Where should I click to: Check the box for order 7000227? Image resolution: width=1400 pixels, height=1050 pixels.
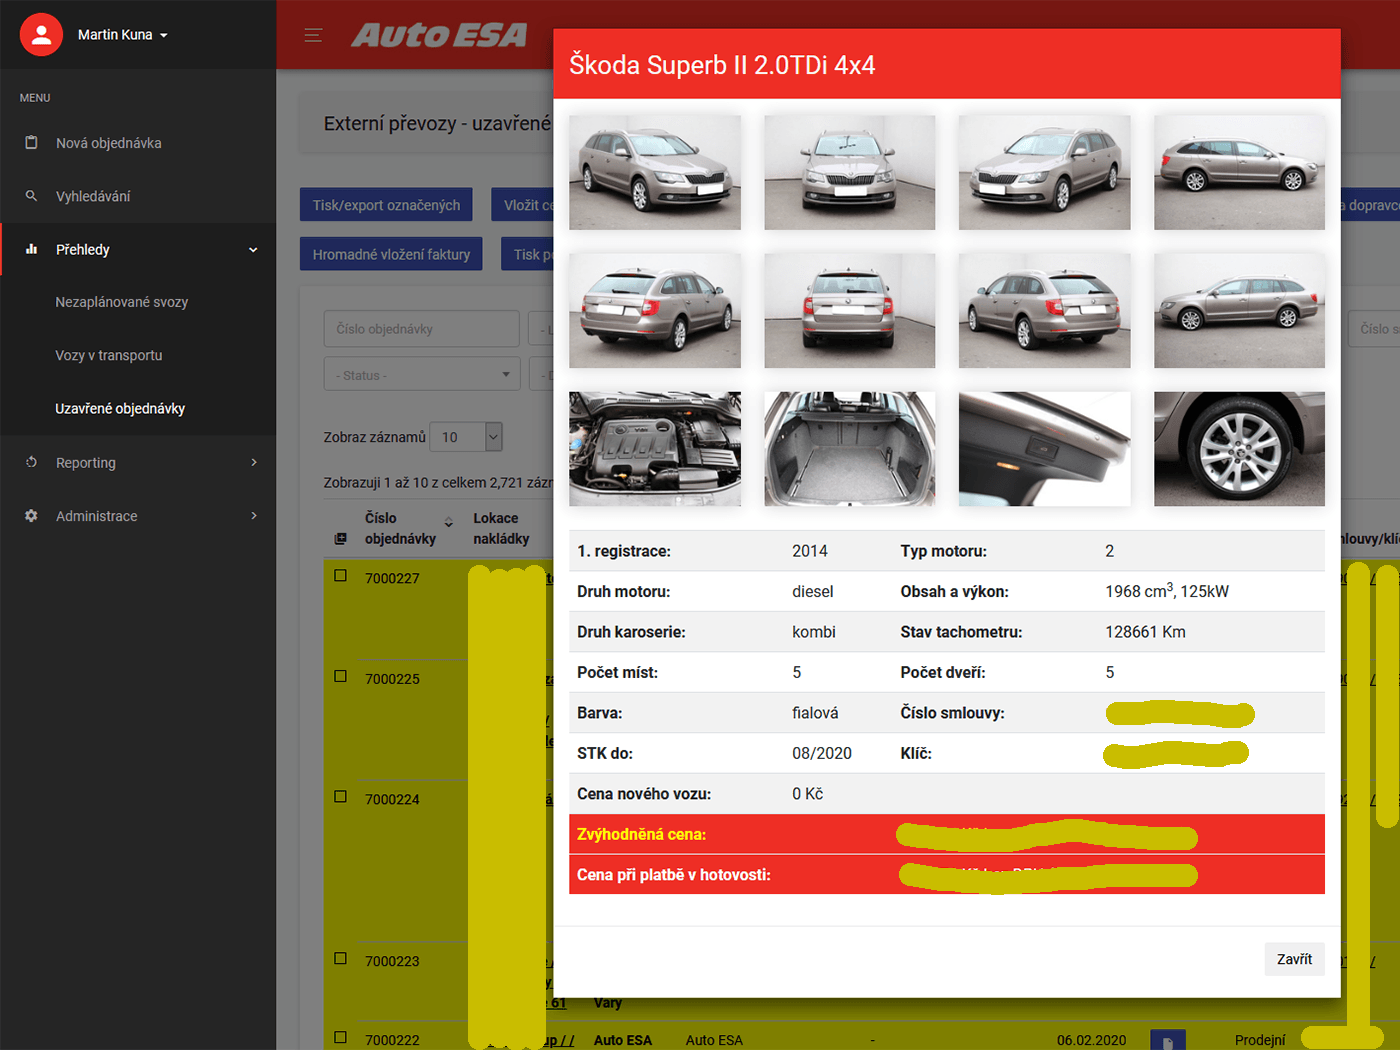[x=341, y=576]
